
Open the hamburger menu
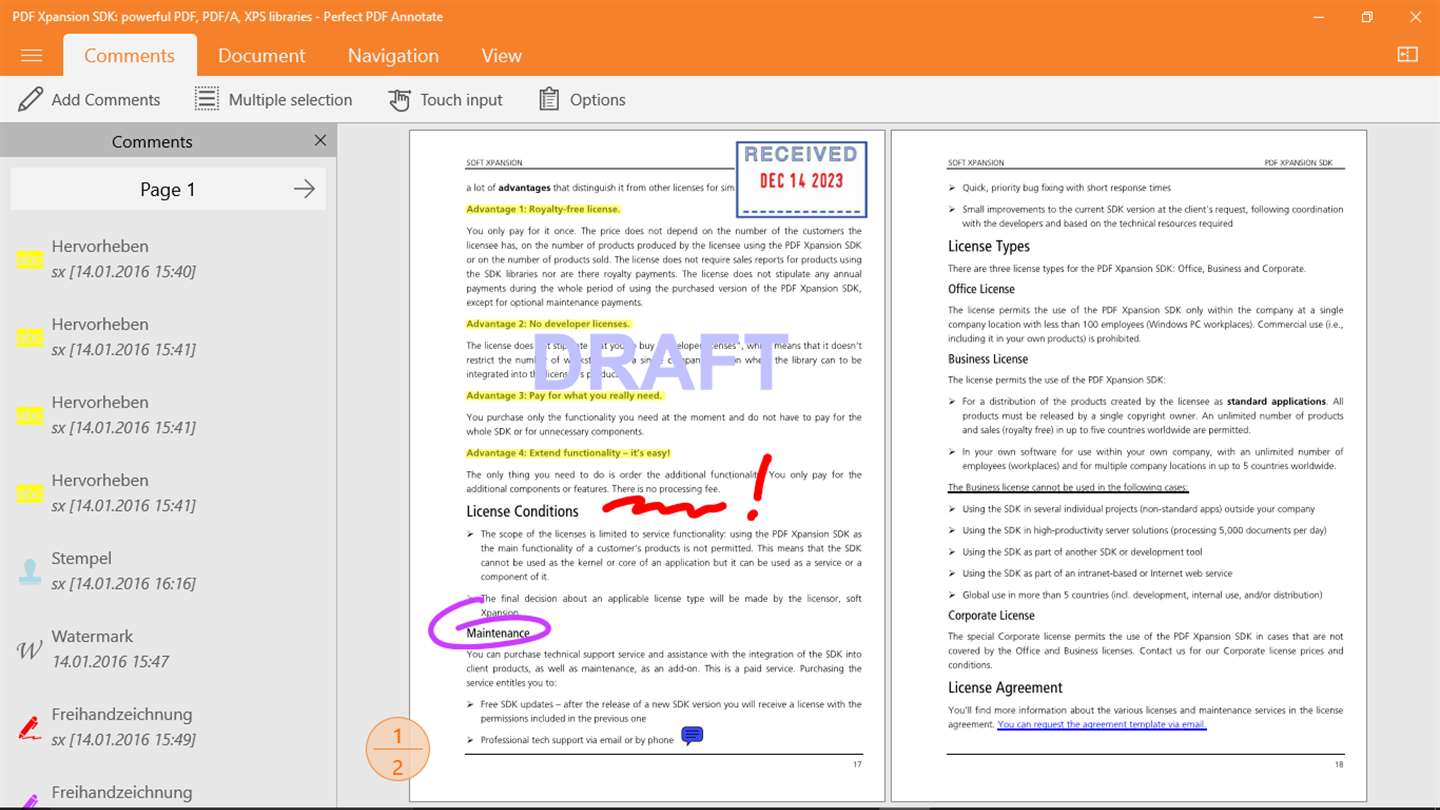[x=31, y=56]
